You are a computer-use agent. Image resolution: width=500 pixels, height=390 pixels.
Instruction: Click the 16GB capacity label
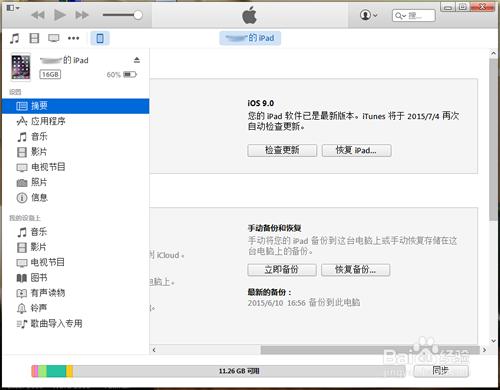[x=50, y=74]
